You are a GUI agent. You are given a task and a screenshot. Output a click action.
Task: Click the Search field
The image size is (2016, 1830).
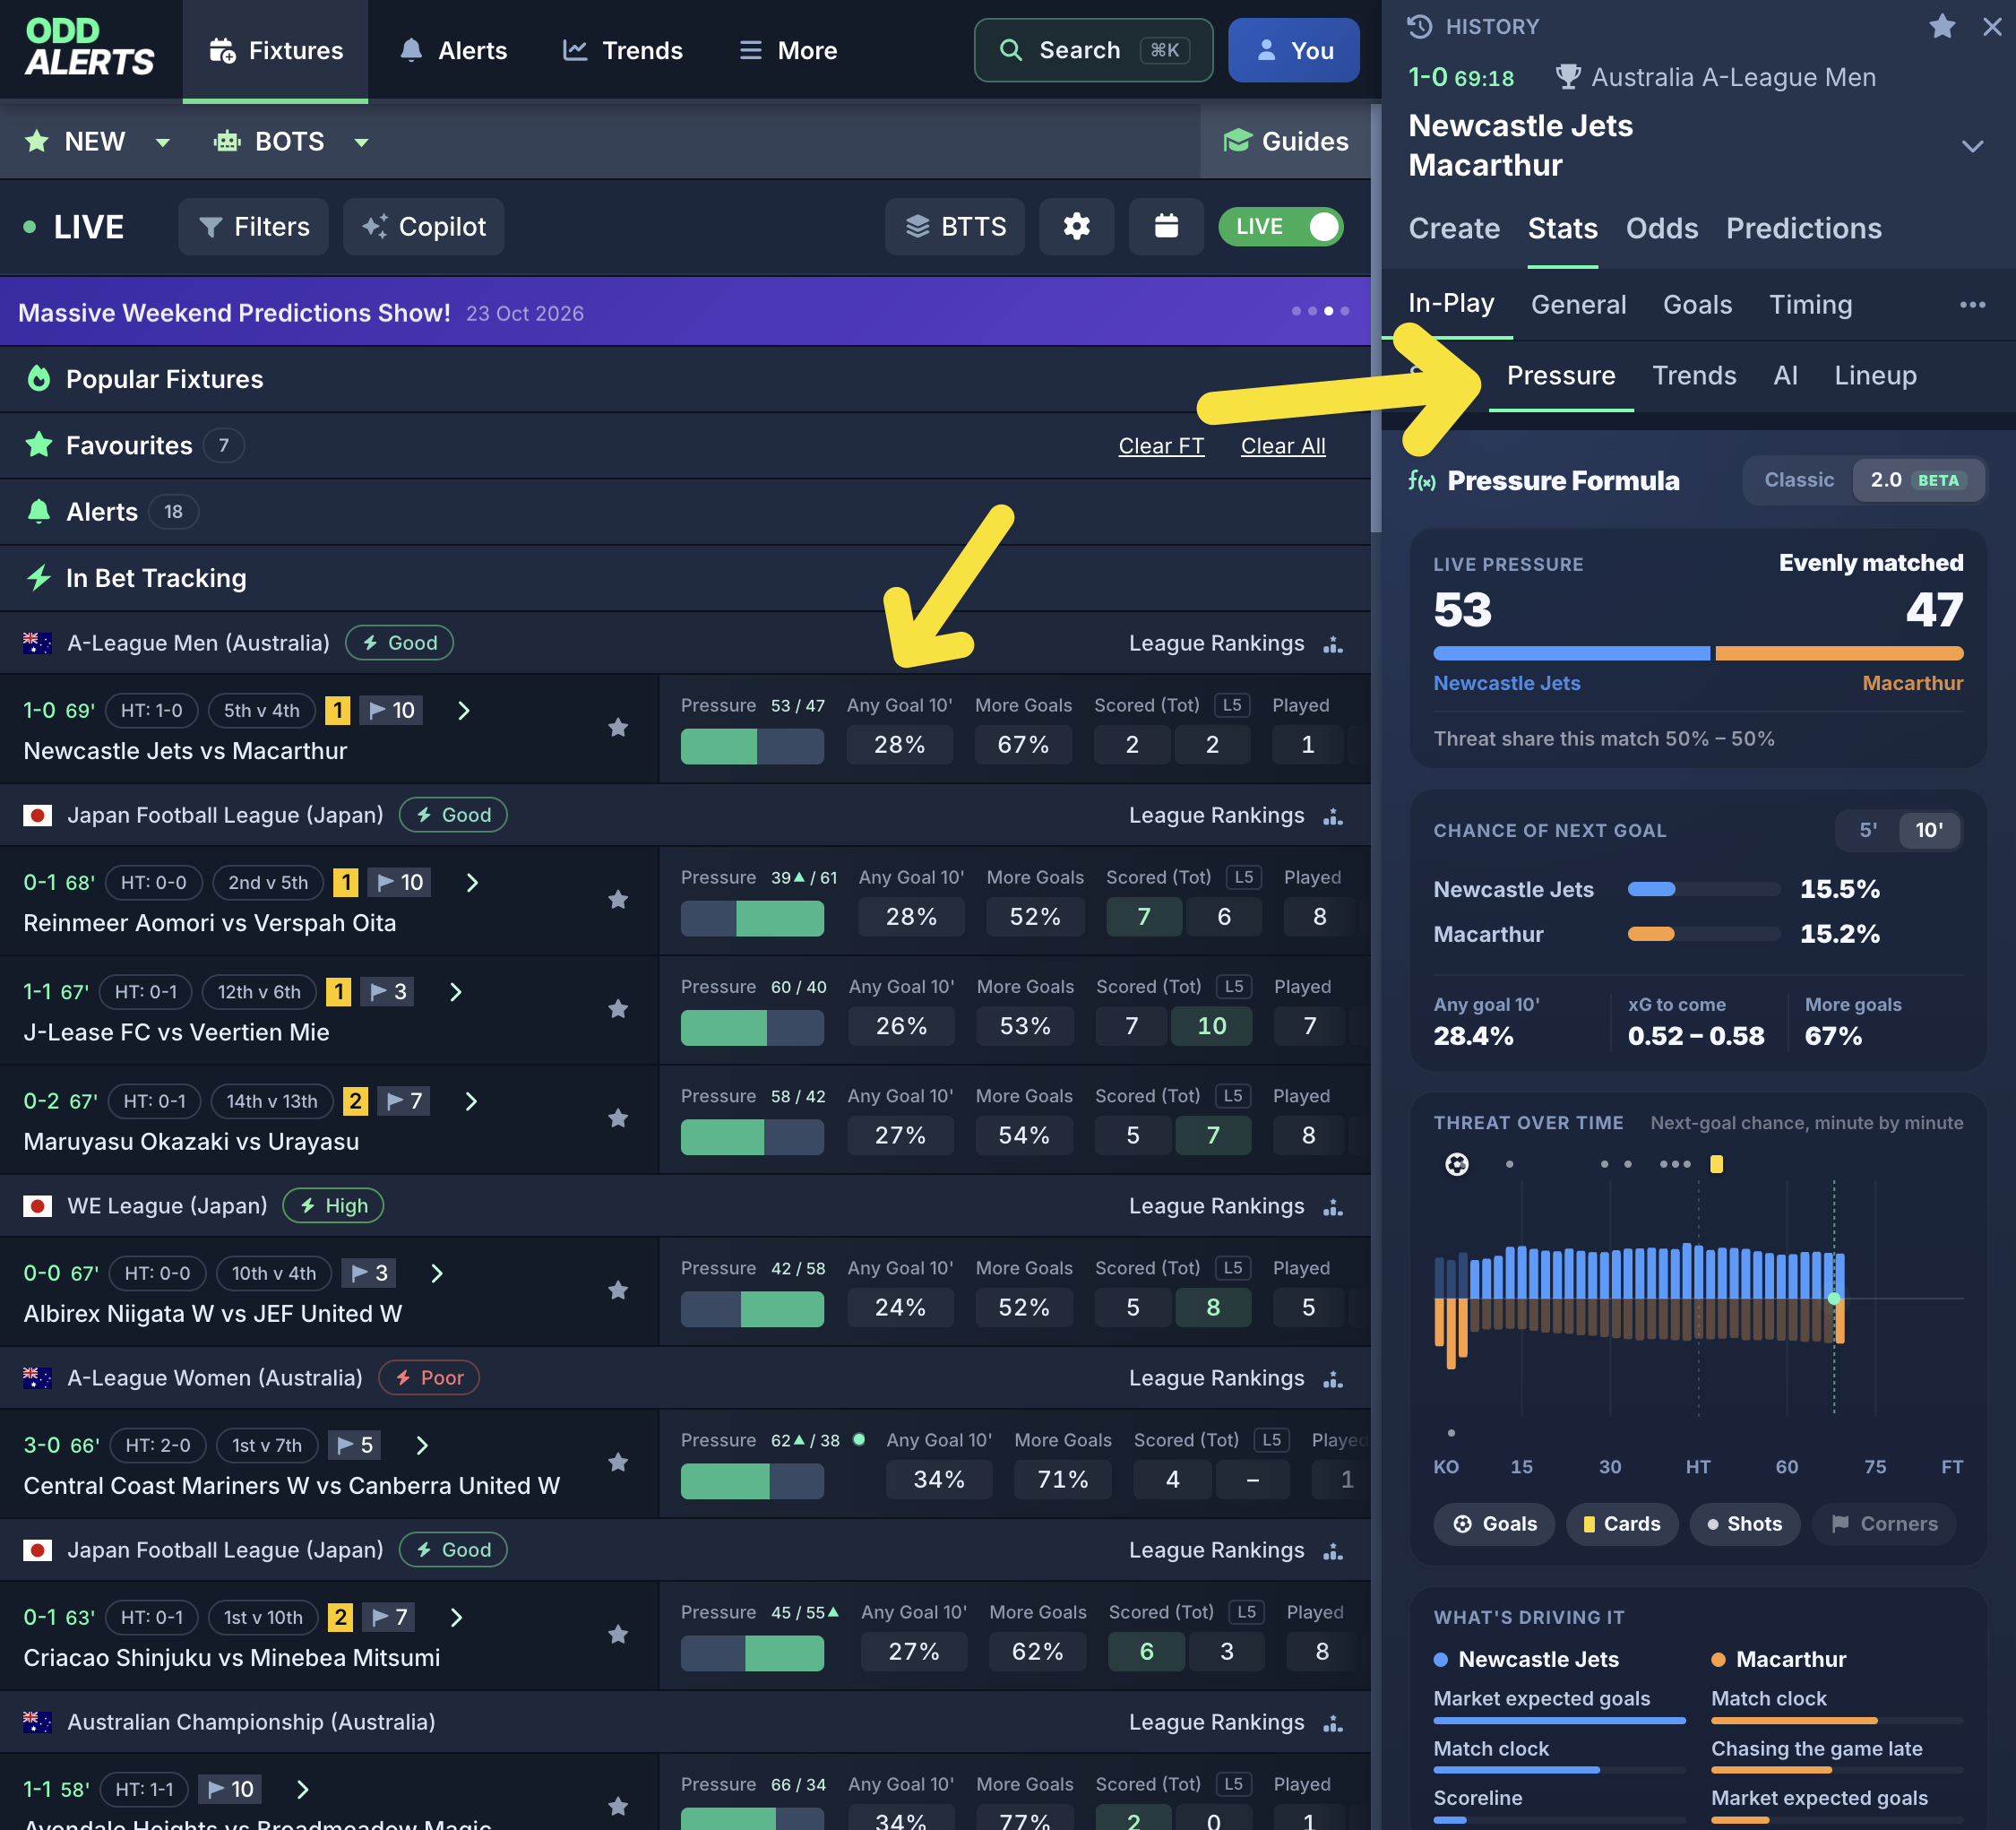[x=1093, y=50]
